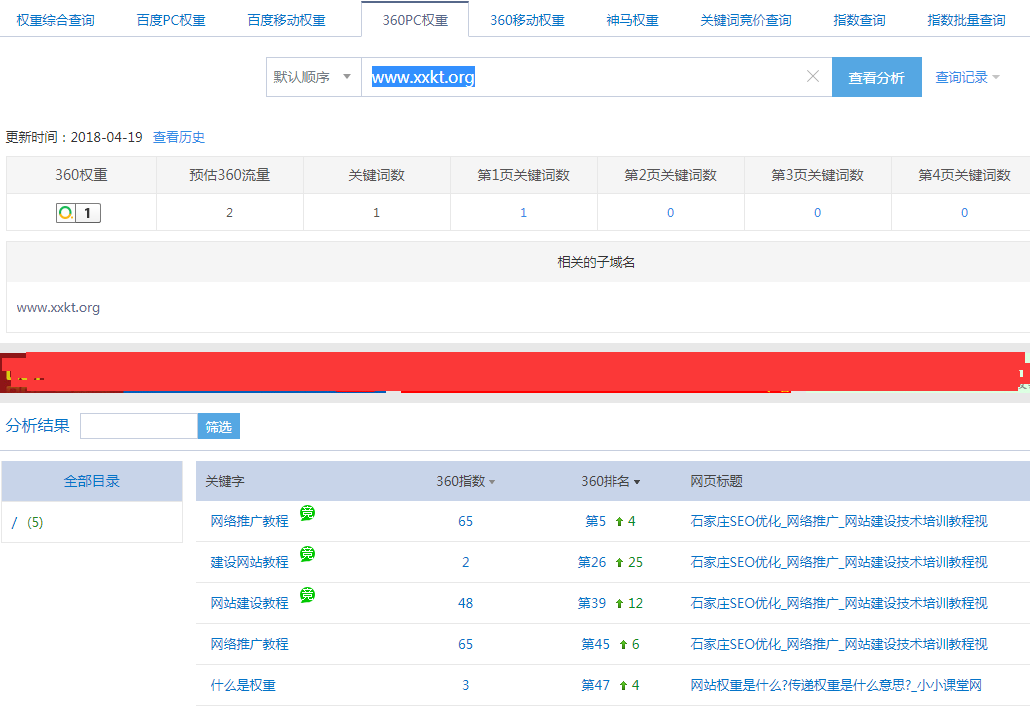Click the green 竞 icon beside 网络推广教程
Image resolution: width=1030 pixels, height=714 pixels.
(x=307, y=513)
